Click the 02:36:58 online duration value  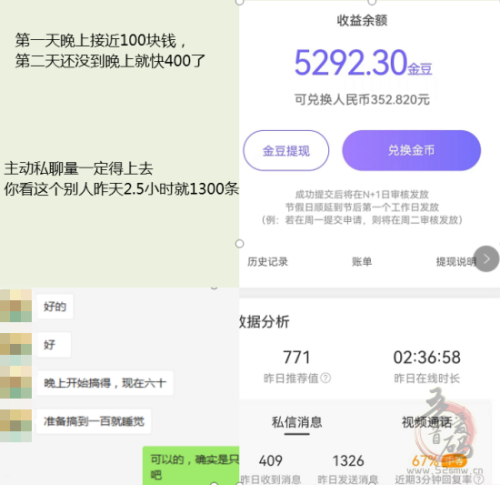coord(427,357)
